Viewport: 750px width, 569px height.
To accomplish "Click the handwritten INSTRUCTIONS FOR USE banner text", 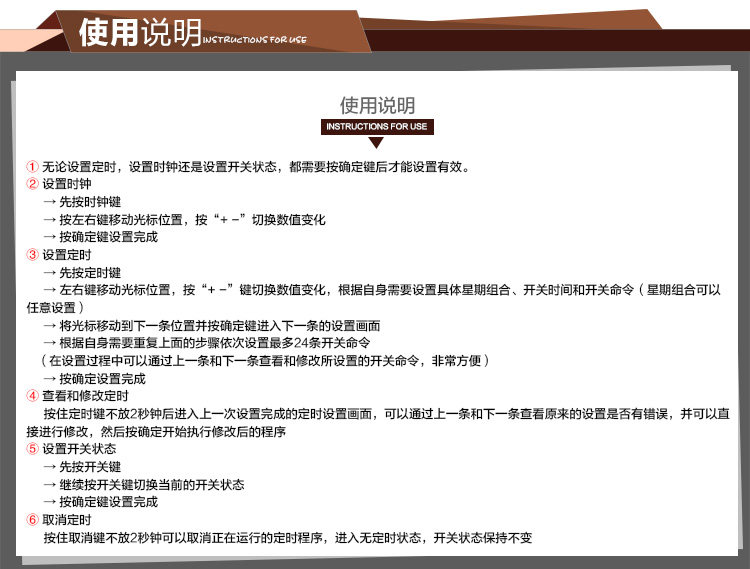I will click(x=254, y=40).
